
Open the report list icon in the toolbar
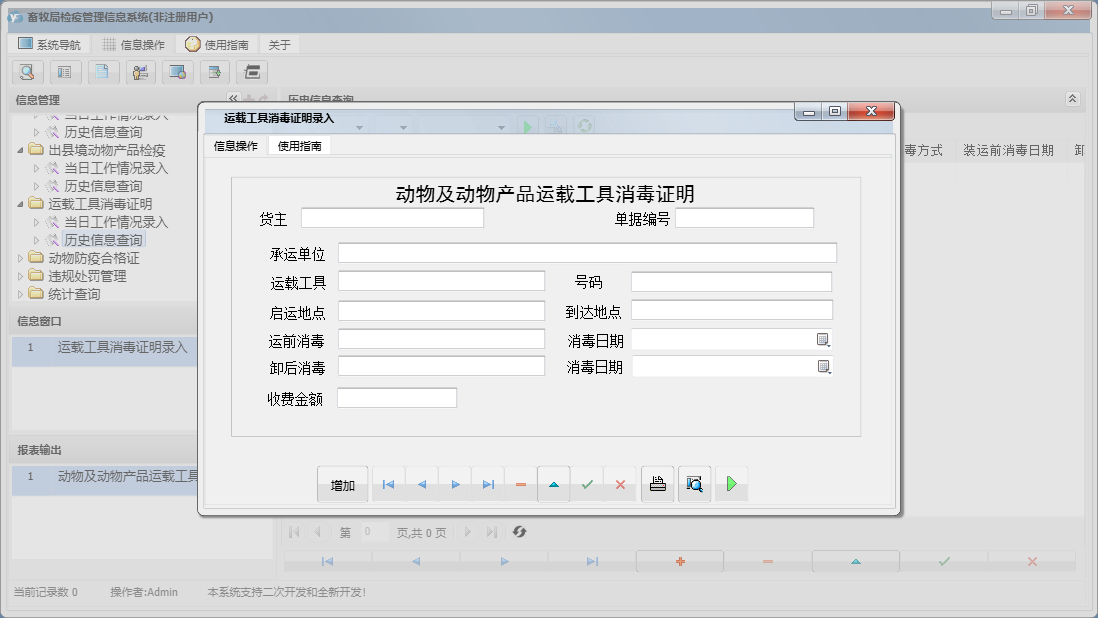click(x=65, y=72)
